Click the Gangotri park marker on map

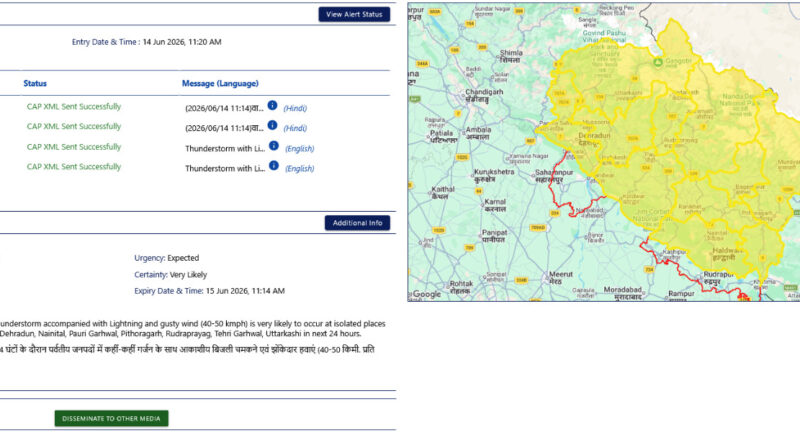coord(658,62)
